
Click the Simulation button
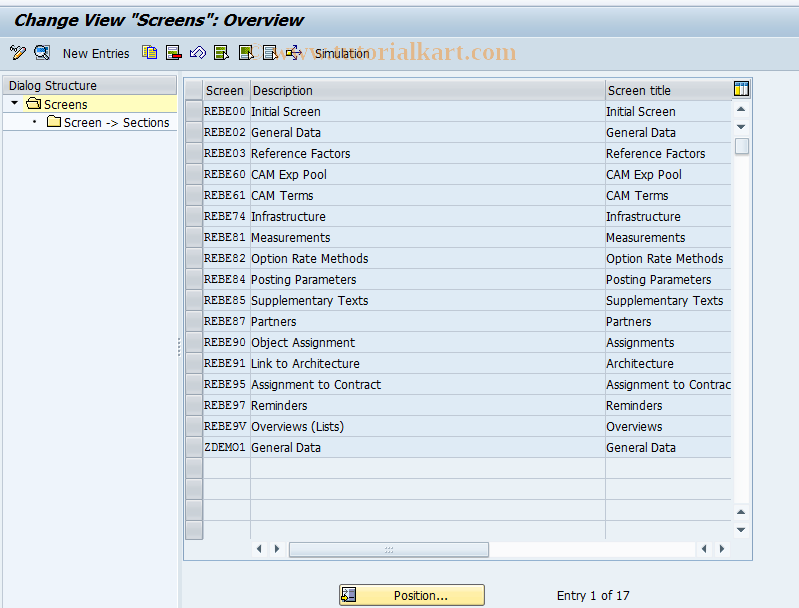(x=342, y=54)
